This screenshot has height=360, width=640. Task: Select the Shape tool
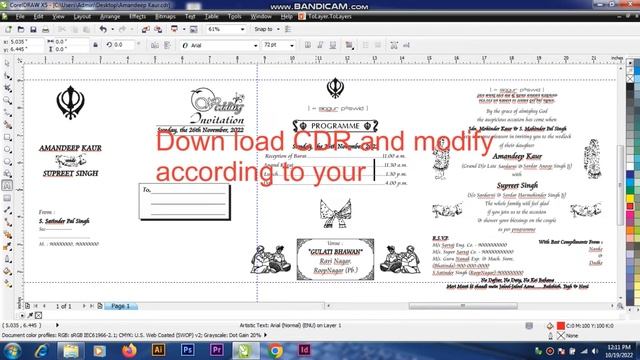7,76
